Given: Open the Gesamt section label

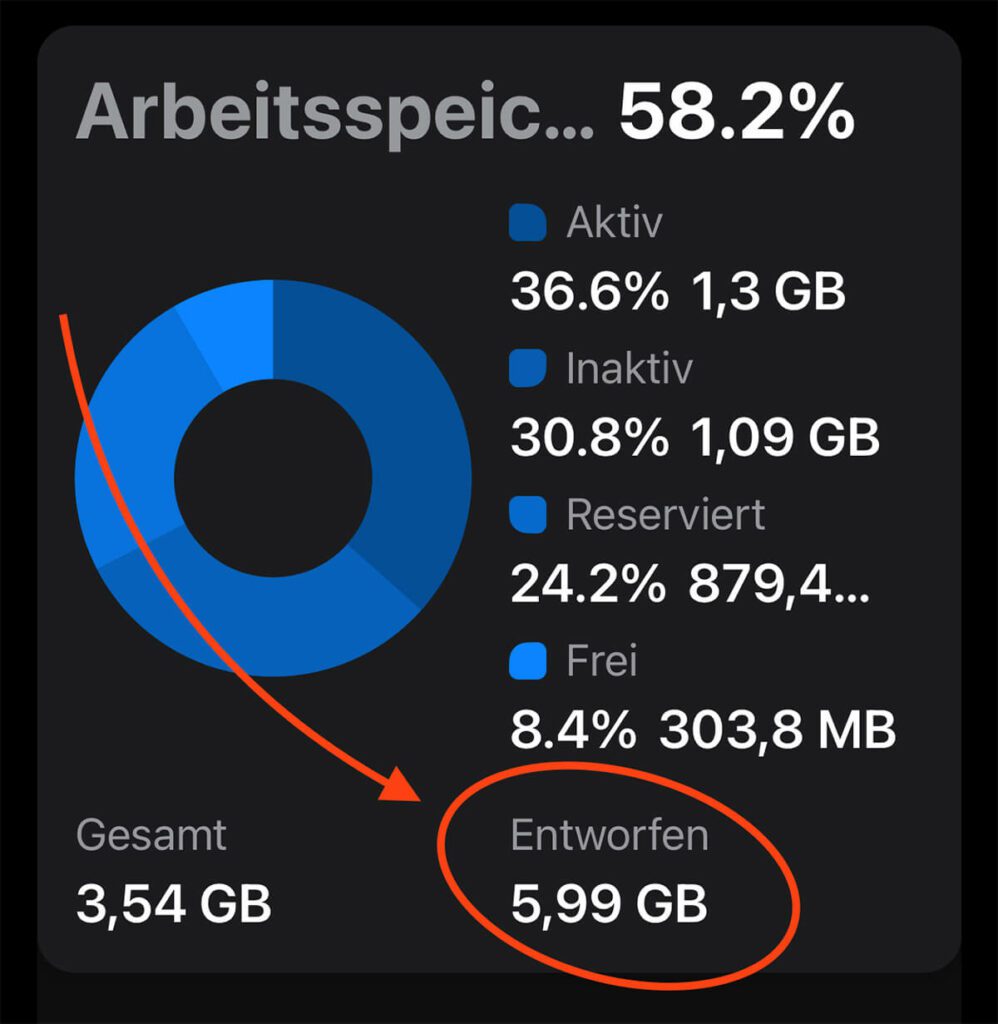Looking at the screenshot, I should click(x=152, y=832).
